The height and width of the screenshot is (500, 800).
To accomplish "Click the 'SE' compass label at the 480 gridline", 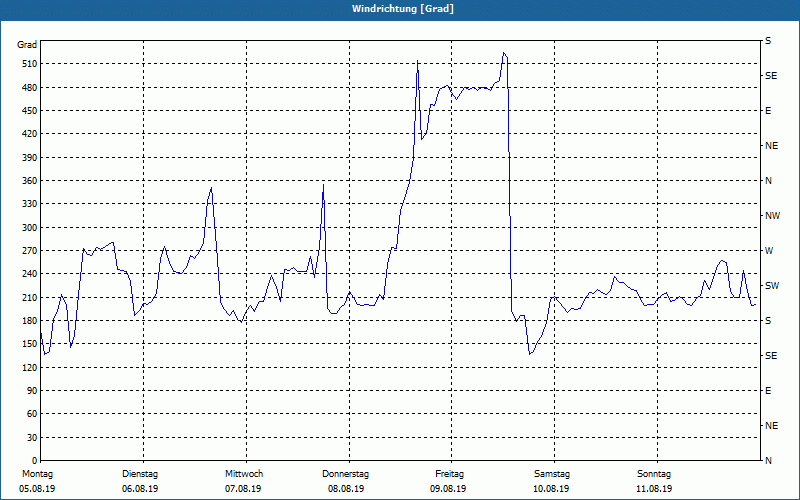I will point(771,76).
